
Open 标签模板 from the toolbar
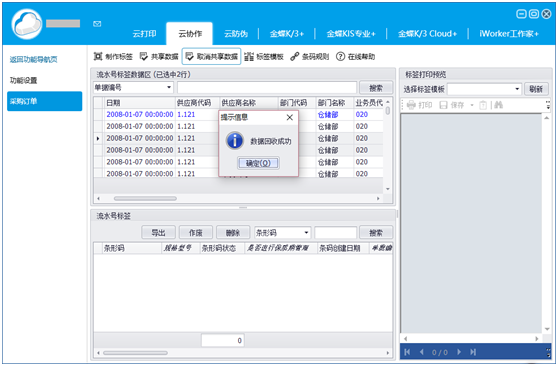[264, 56]
